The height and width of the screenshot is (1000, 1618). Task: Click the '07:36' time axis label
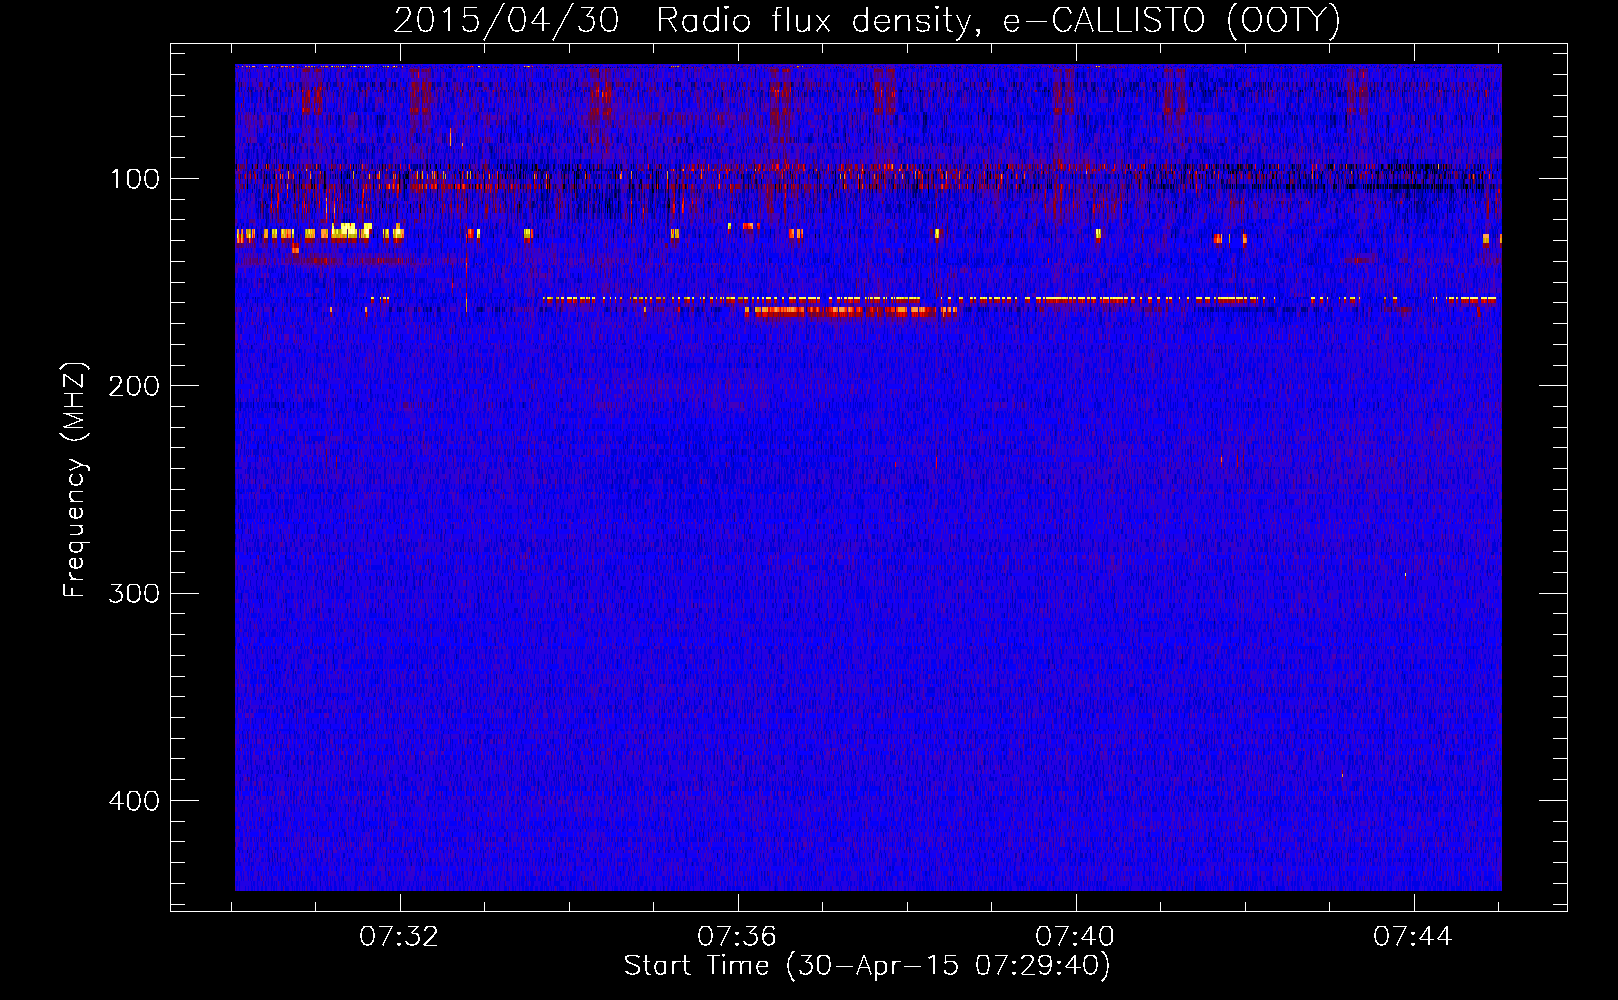pos(737,937)
